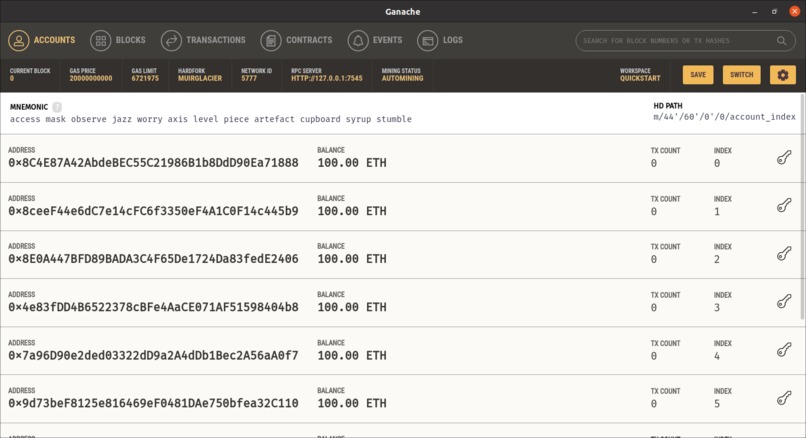Viewport: 806px width, 438px height.
Task: Click the Save workspace button
Action: click(698, 75)
